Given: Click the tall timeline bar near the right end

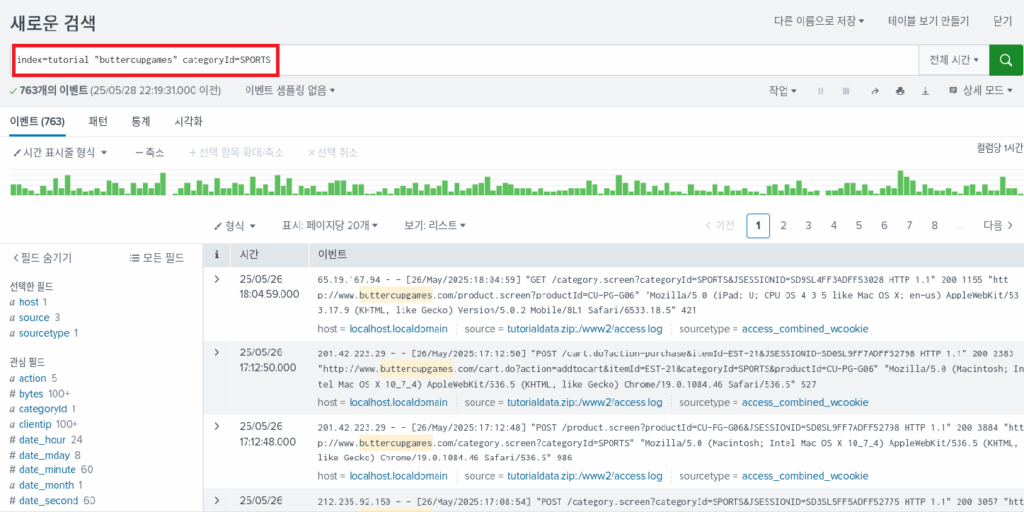Looking at the screenshot, I should [x=901, y=183].
